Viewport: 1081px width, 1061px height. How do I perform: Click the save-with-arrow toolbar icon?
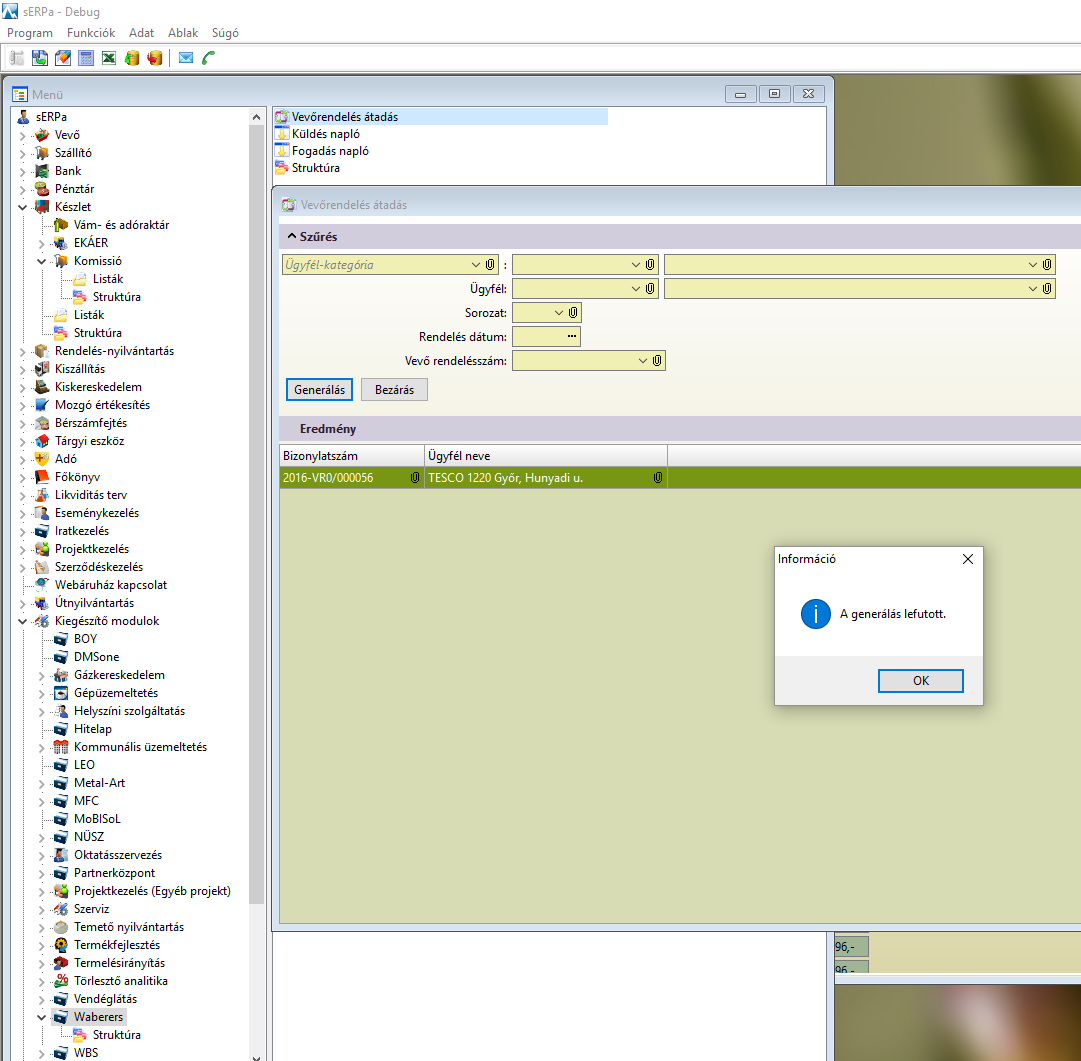click(40, 58)
